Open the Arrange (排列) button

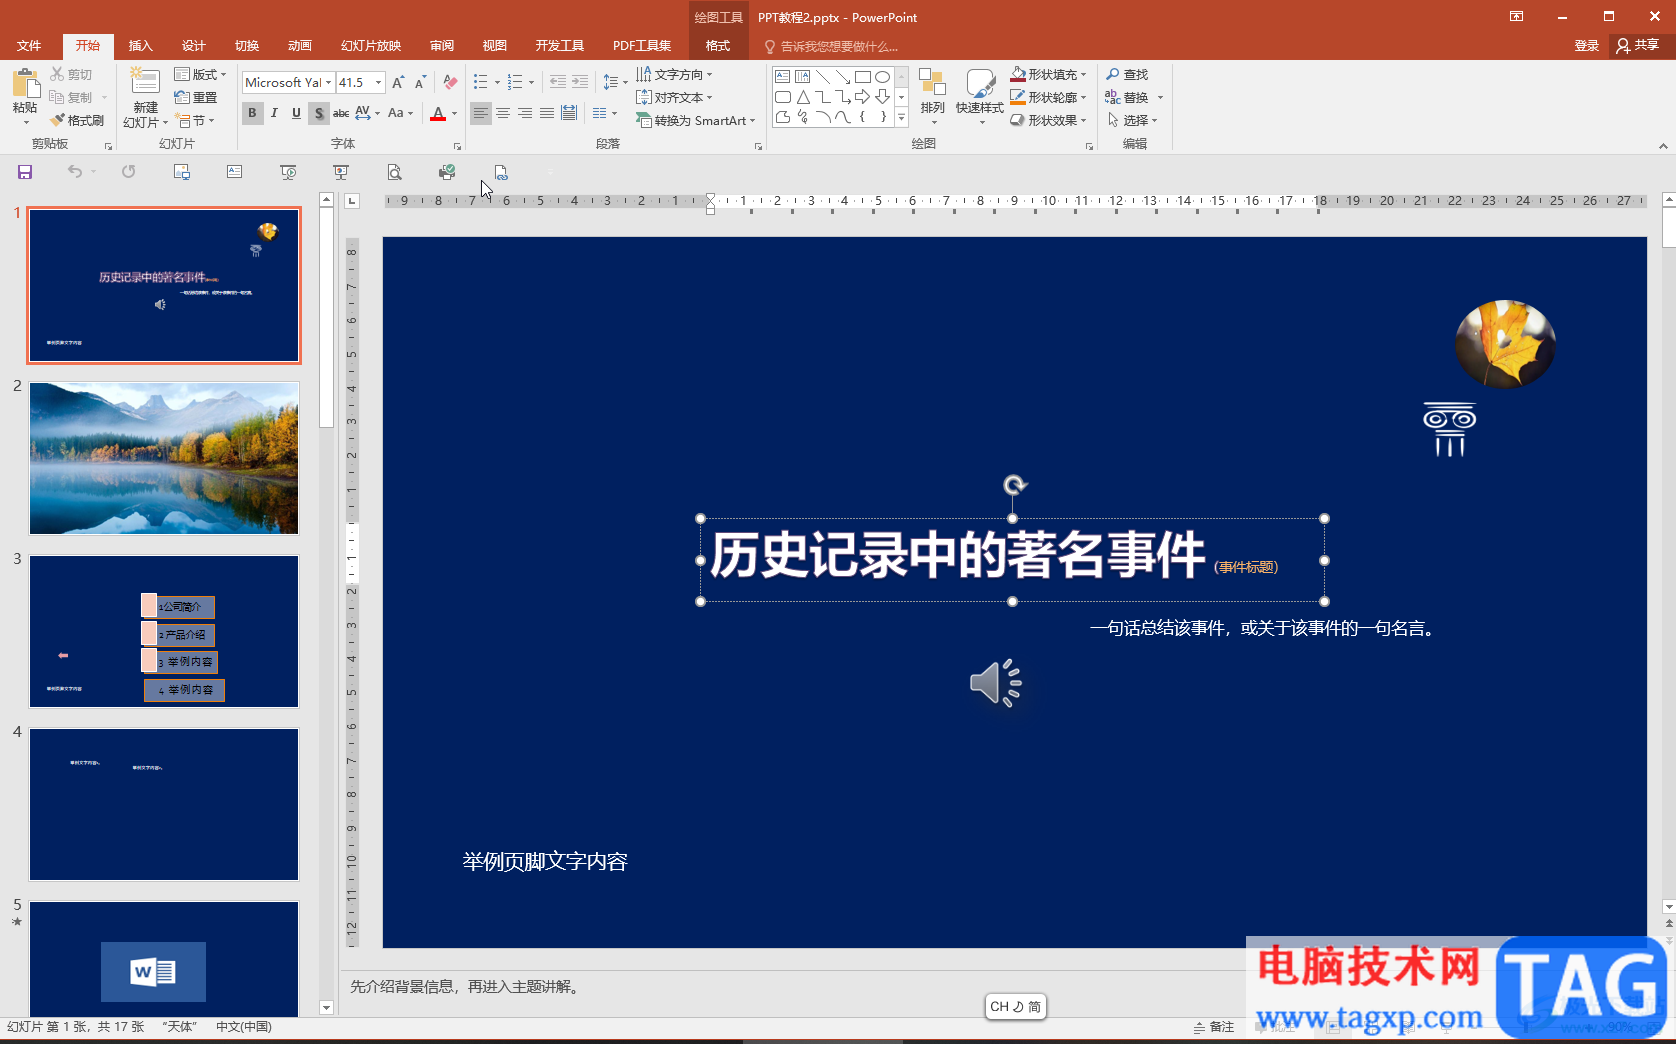coord(932,97)
